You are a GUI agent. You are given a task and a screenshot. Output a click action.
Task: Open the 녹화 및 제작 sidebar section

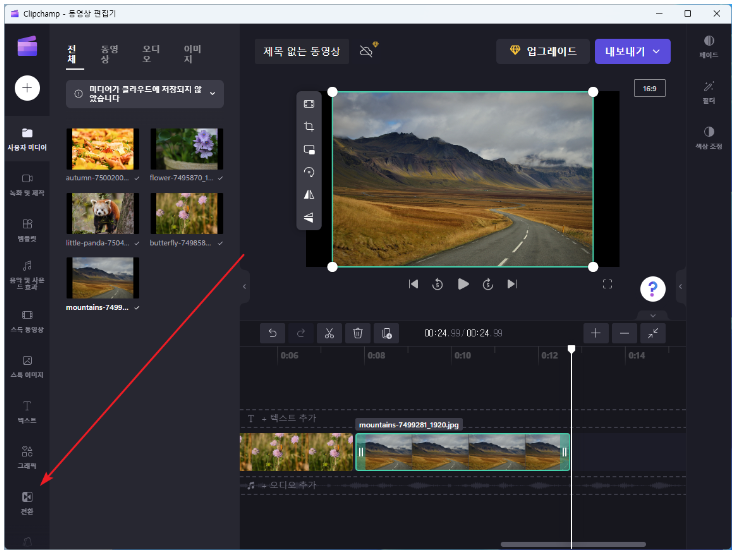tap(27, 184)
